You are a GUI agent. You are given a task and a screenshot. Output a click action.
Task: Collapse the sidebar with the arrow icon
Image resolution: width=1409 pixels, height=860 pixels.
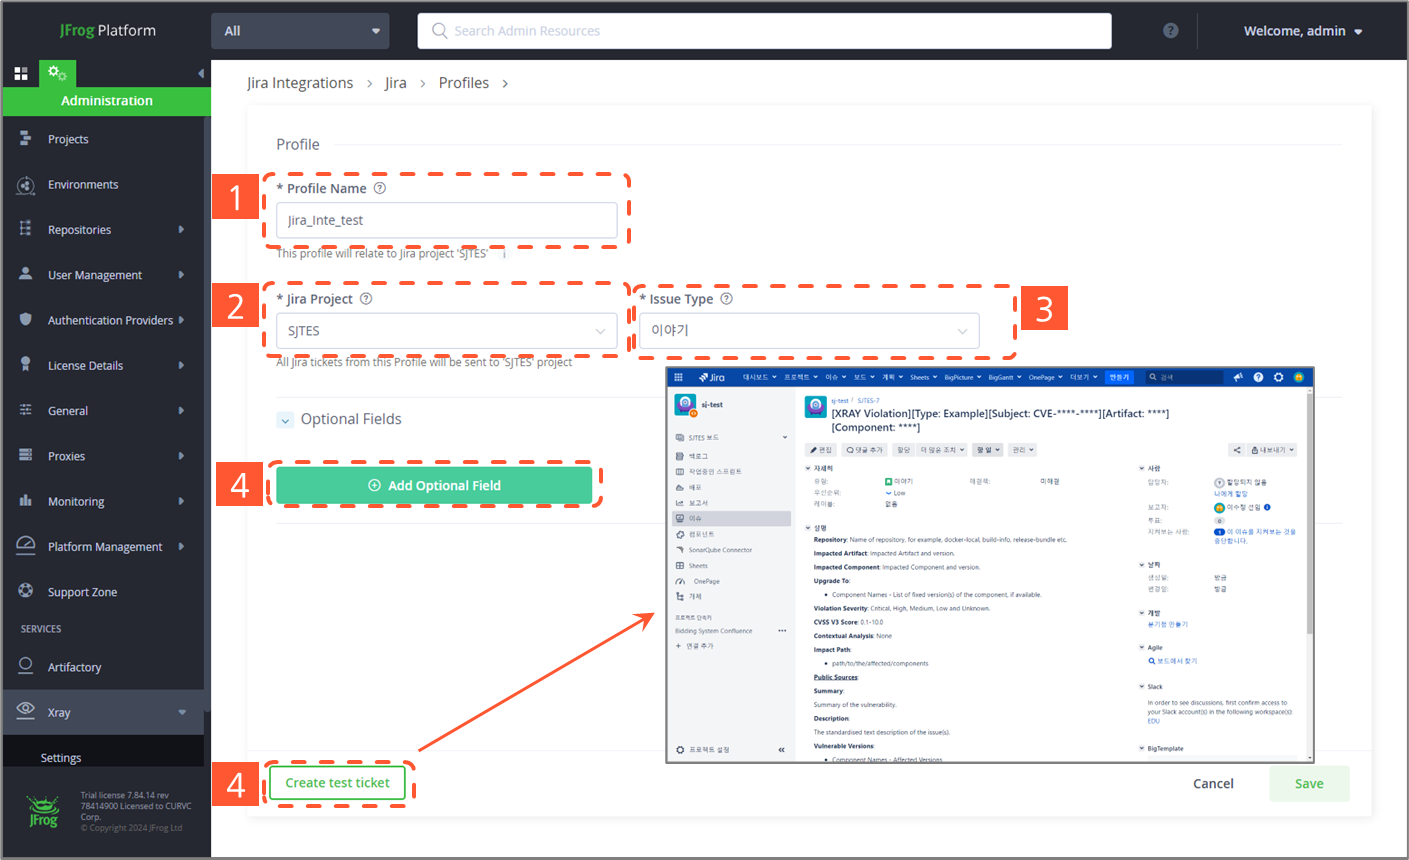point(200,73)
